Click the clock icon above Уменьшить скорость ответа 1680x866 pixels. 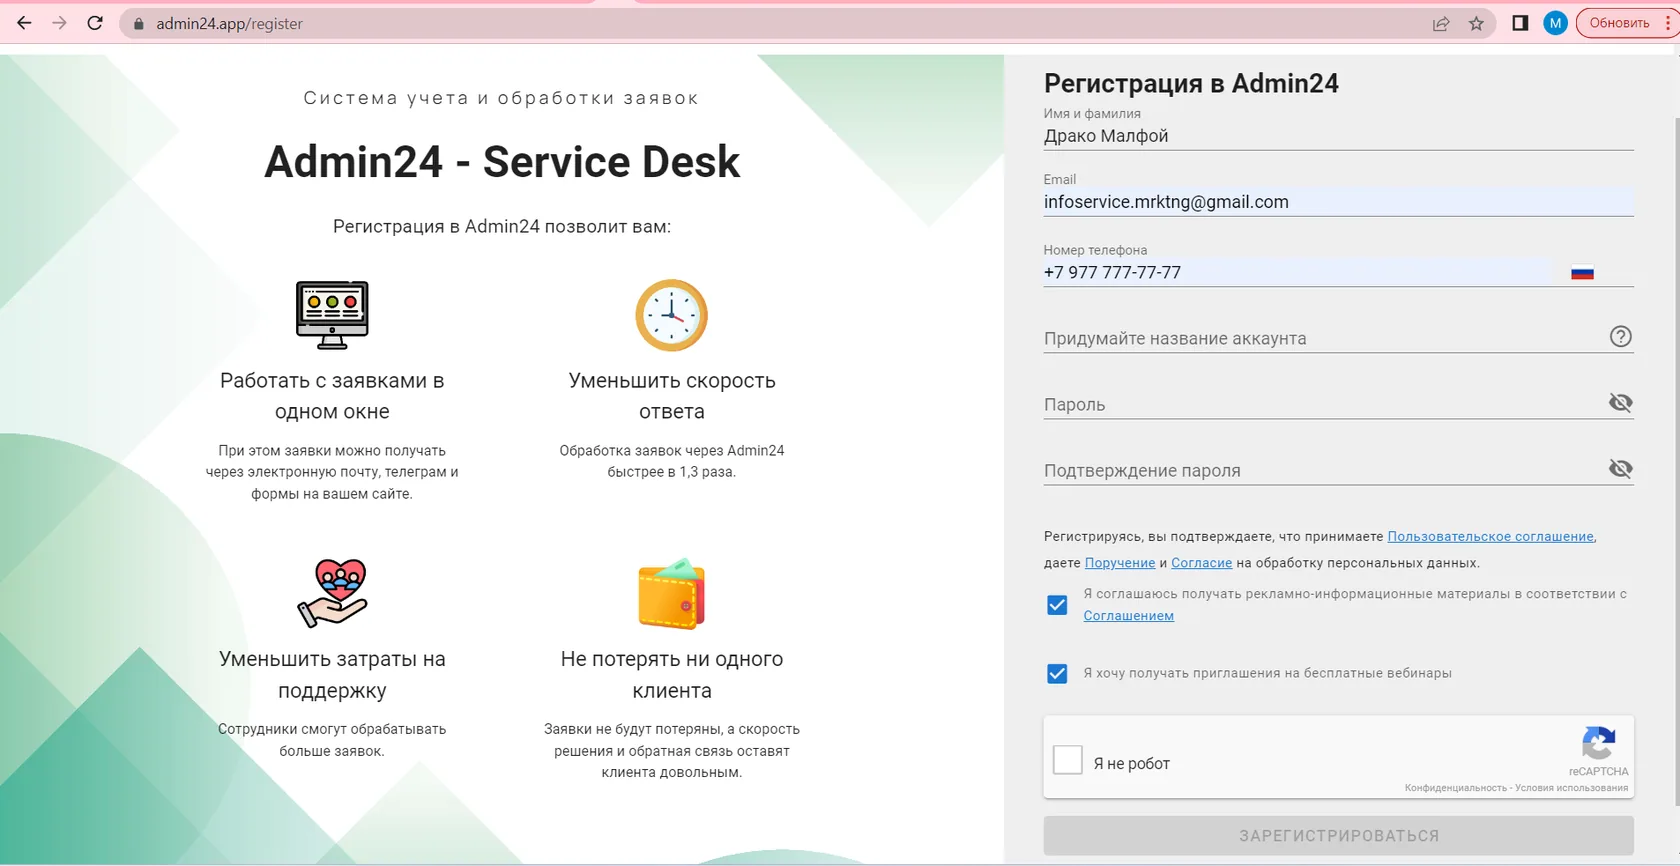672,315
